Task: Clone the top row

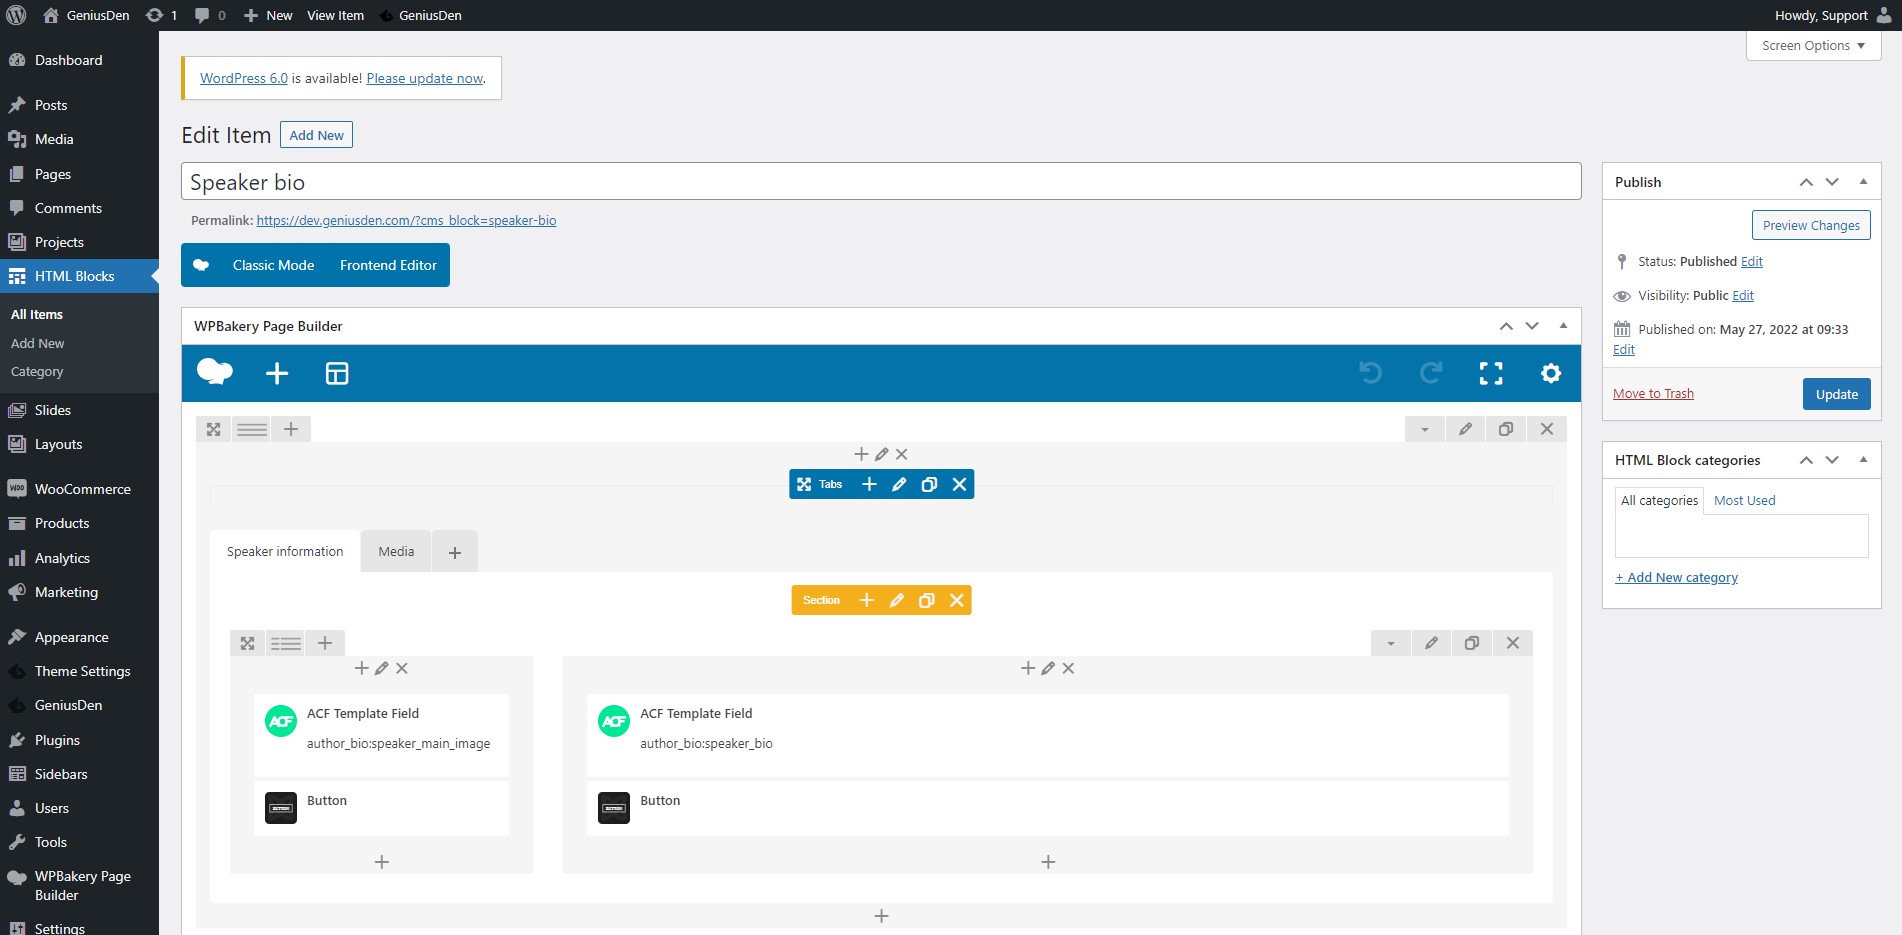Action: pos(1506,429)
